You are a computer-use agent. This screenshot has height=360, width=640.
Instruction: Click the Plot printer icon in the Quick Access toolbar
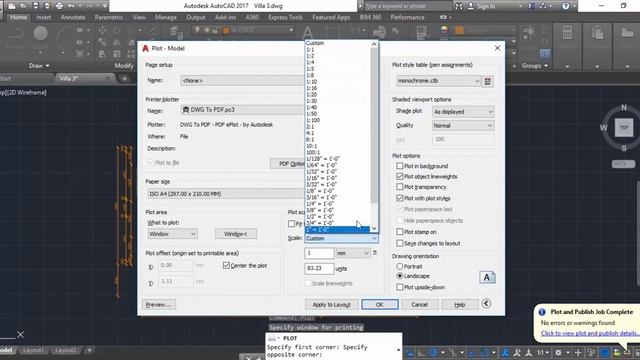click(x=60, y=6)
